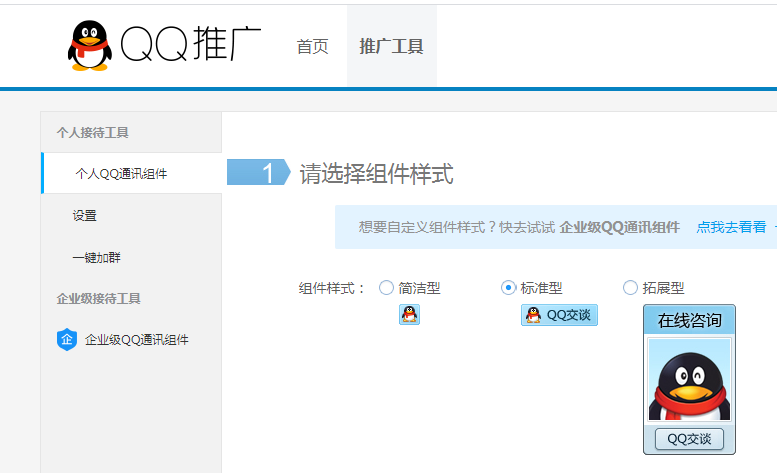Click the QQ penguin logo in header
The height and width of the screenshot is (473, 777).
(90, 46)
